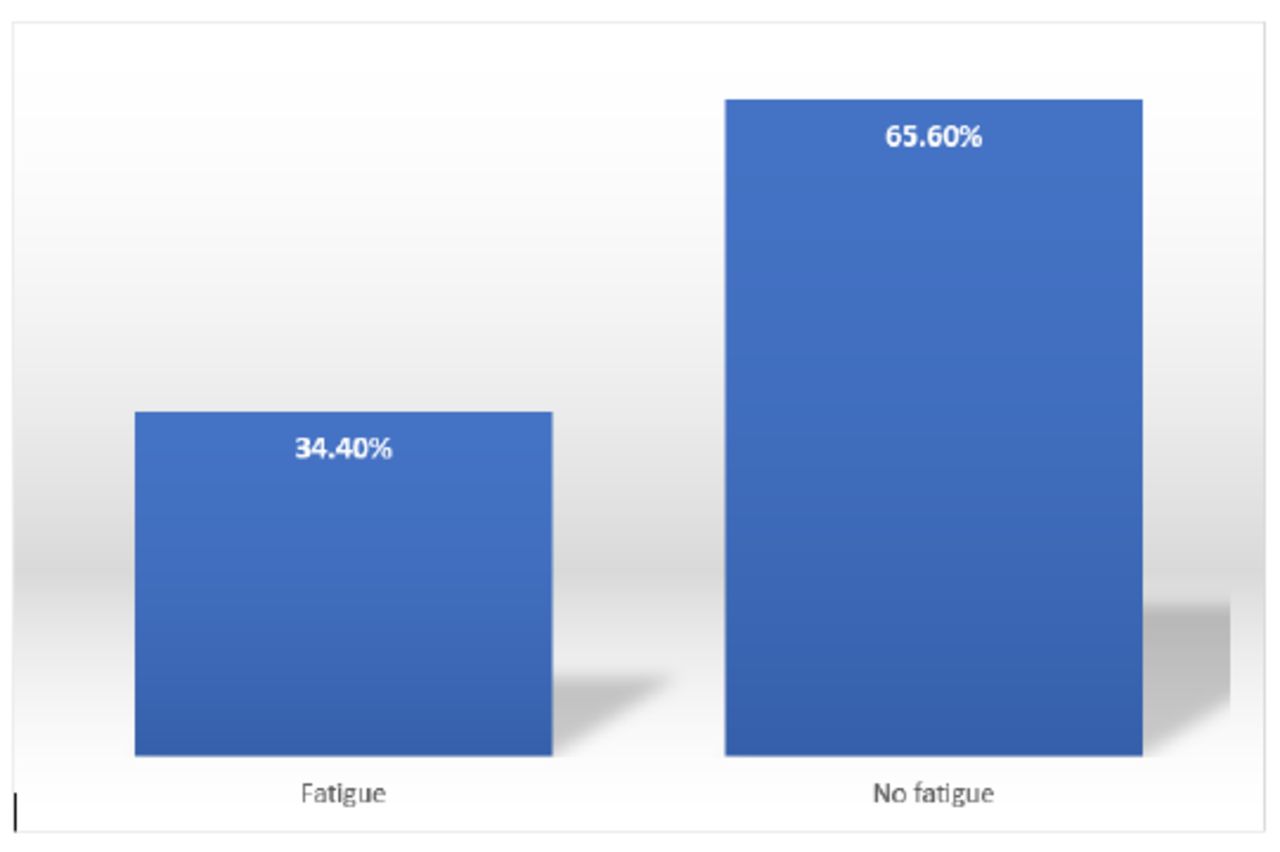
Task: Click the blank space between the axis labels
Action: 638,794
